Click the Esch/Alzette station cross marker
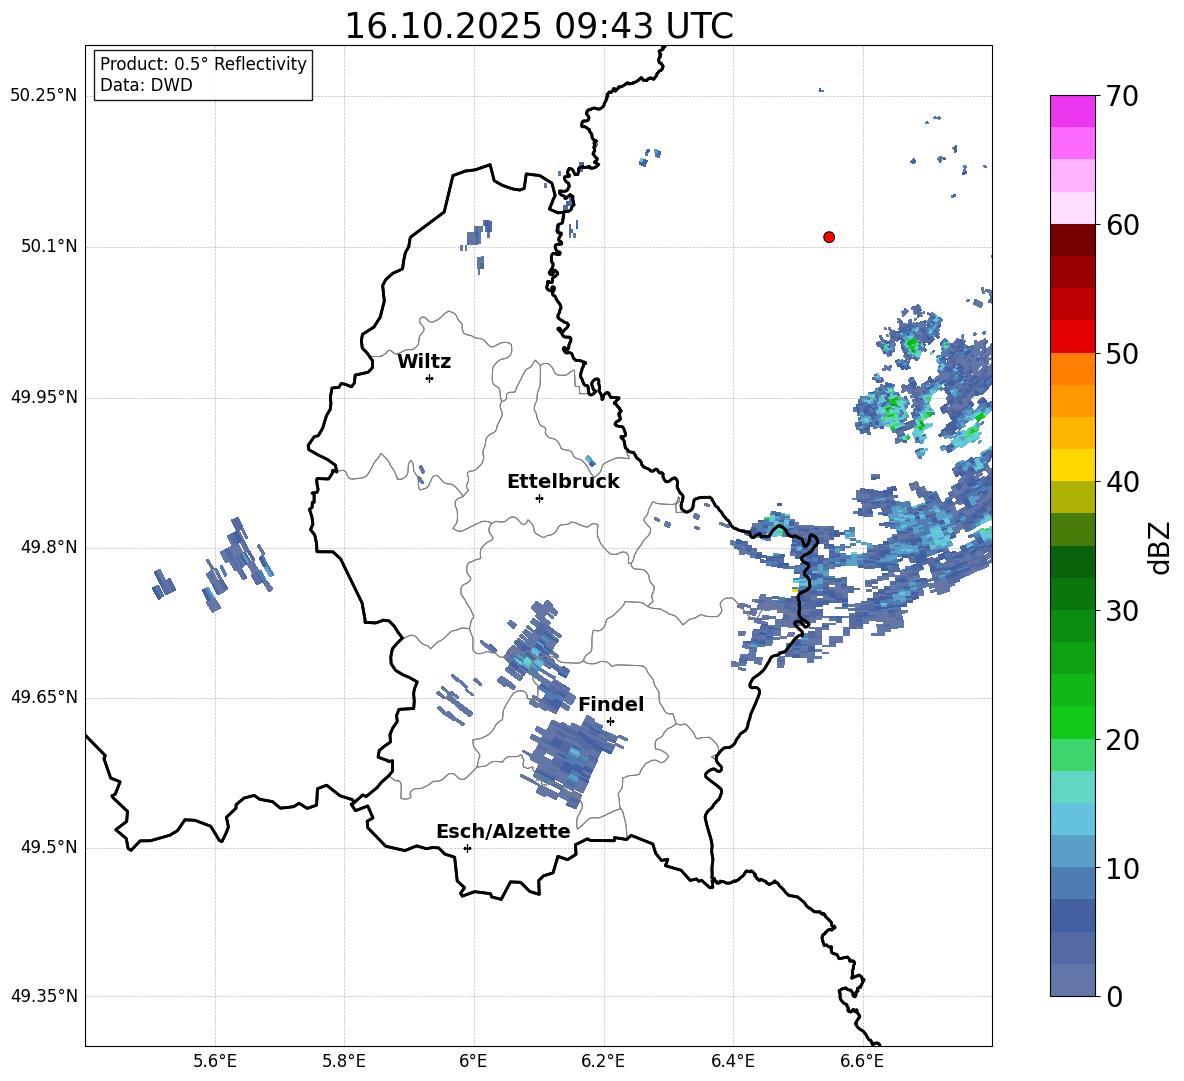 pos(467,848)
